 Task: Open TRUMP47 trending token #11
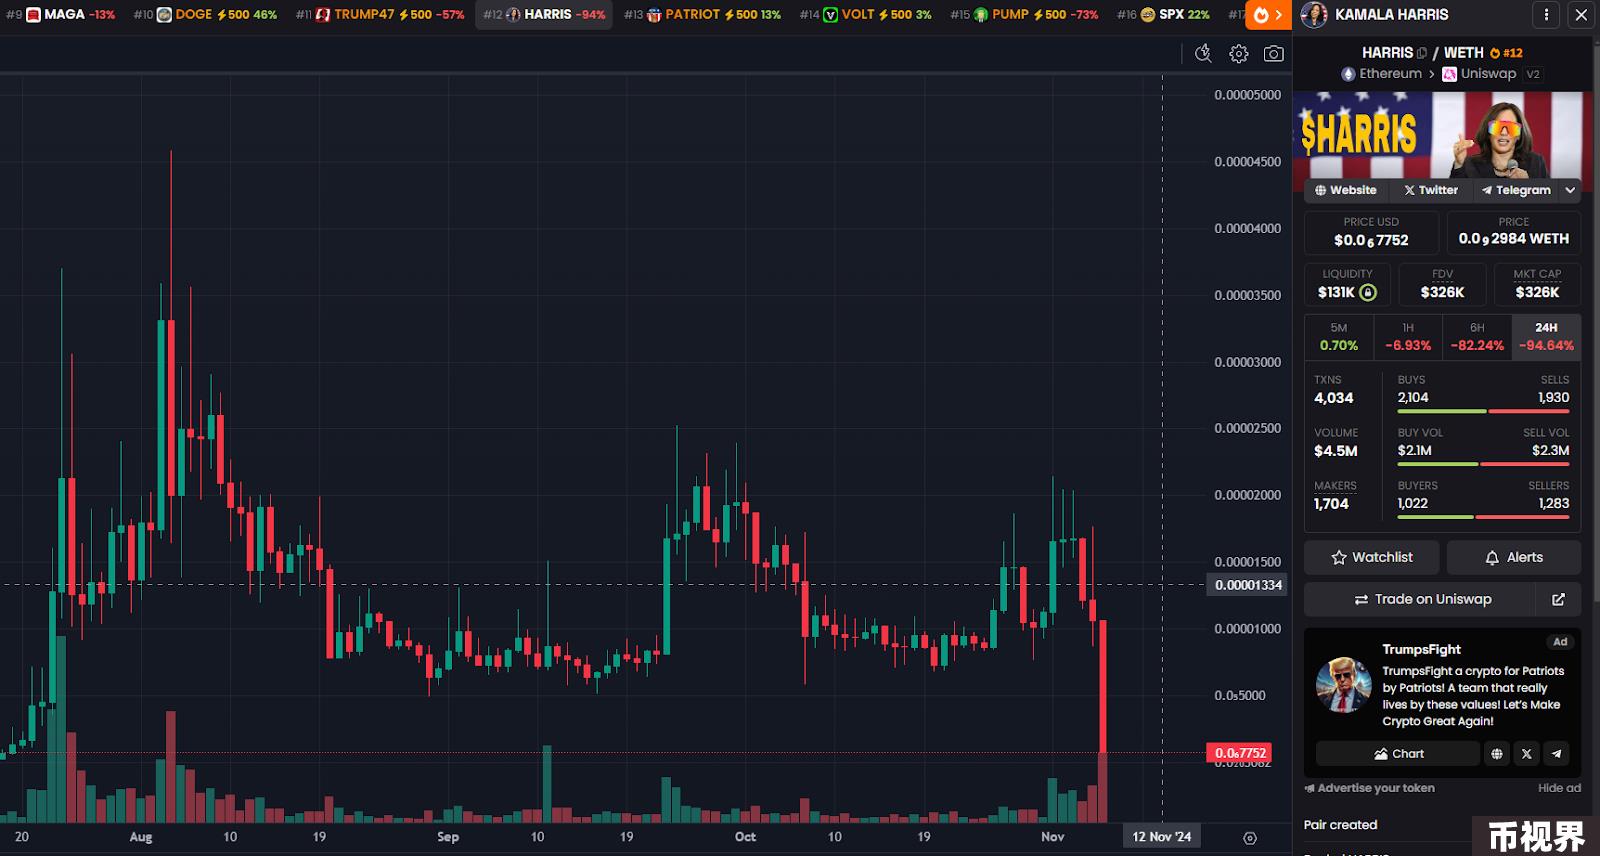click(x=380, y=15)
